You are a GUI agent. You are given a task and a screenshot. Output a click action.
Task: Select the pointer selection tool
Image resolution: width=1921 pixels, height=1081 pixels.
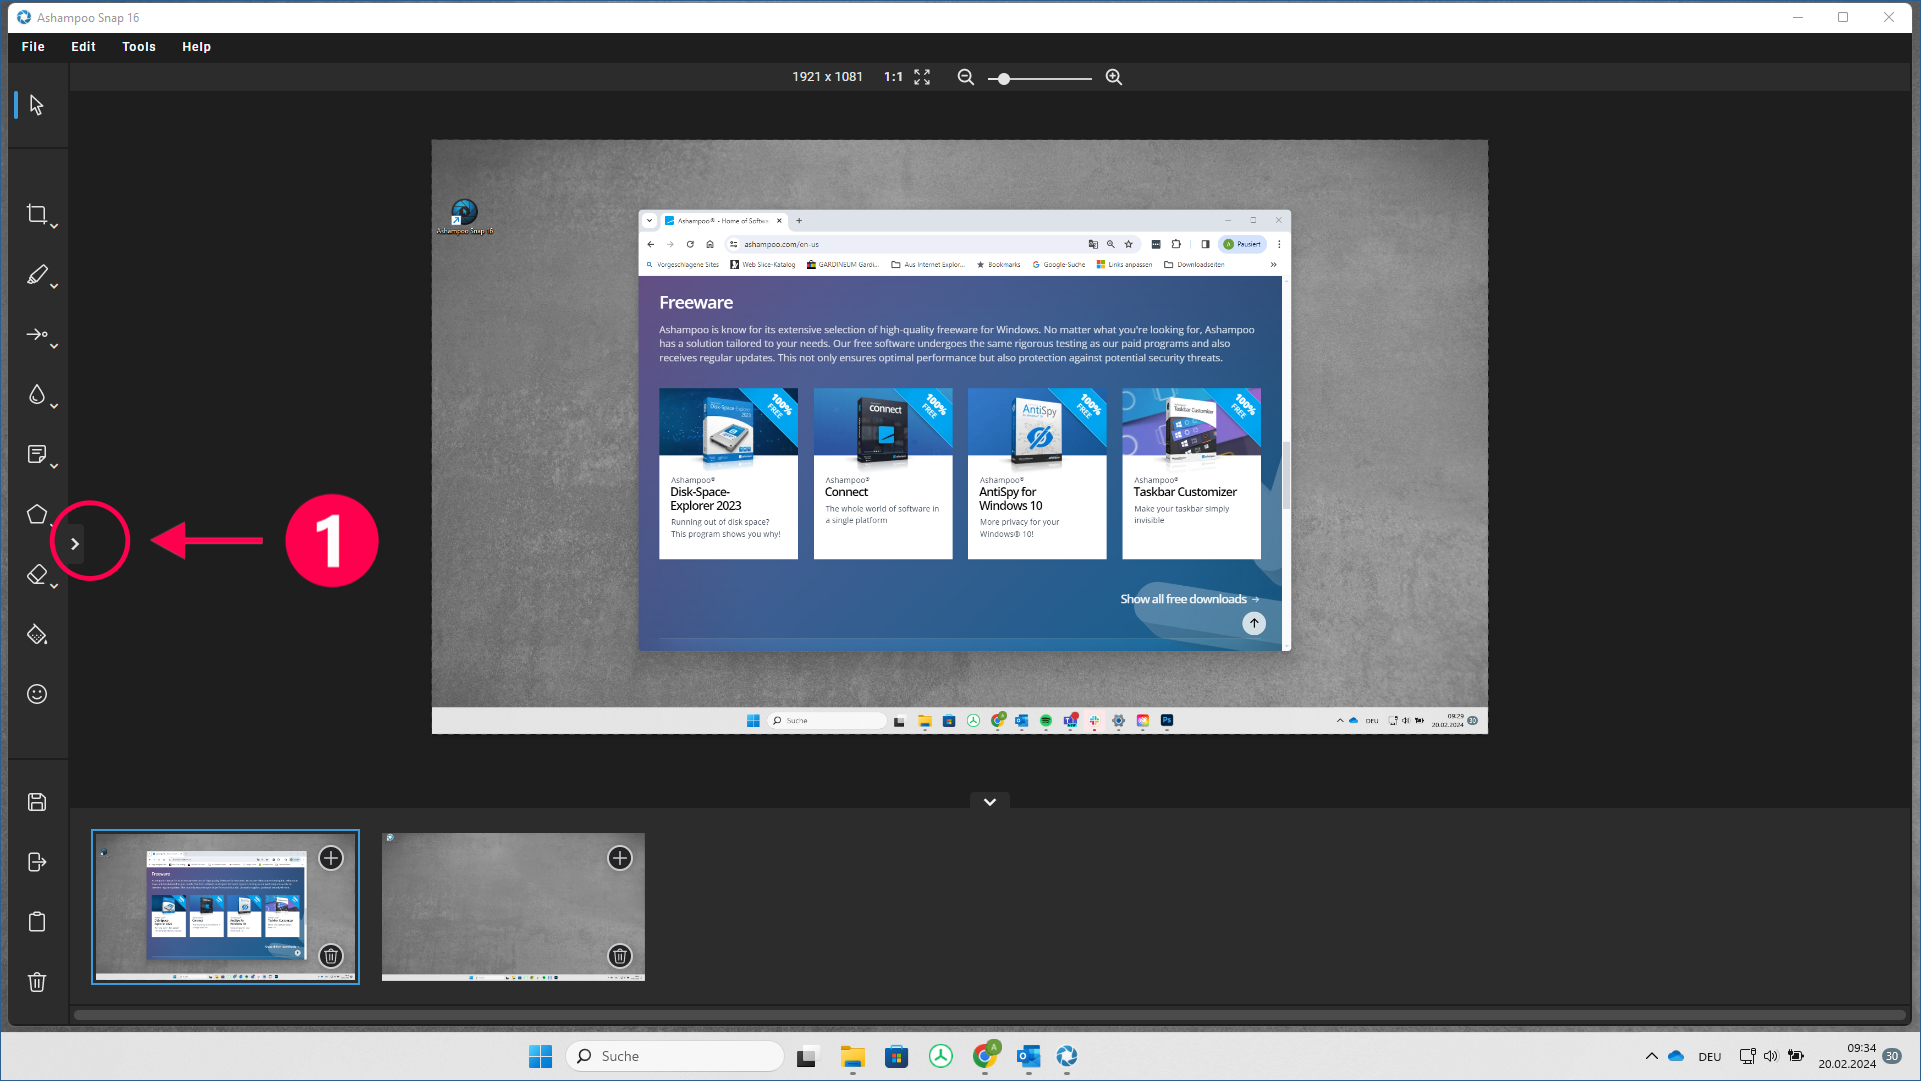coord(37,105)
